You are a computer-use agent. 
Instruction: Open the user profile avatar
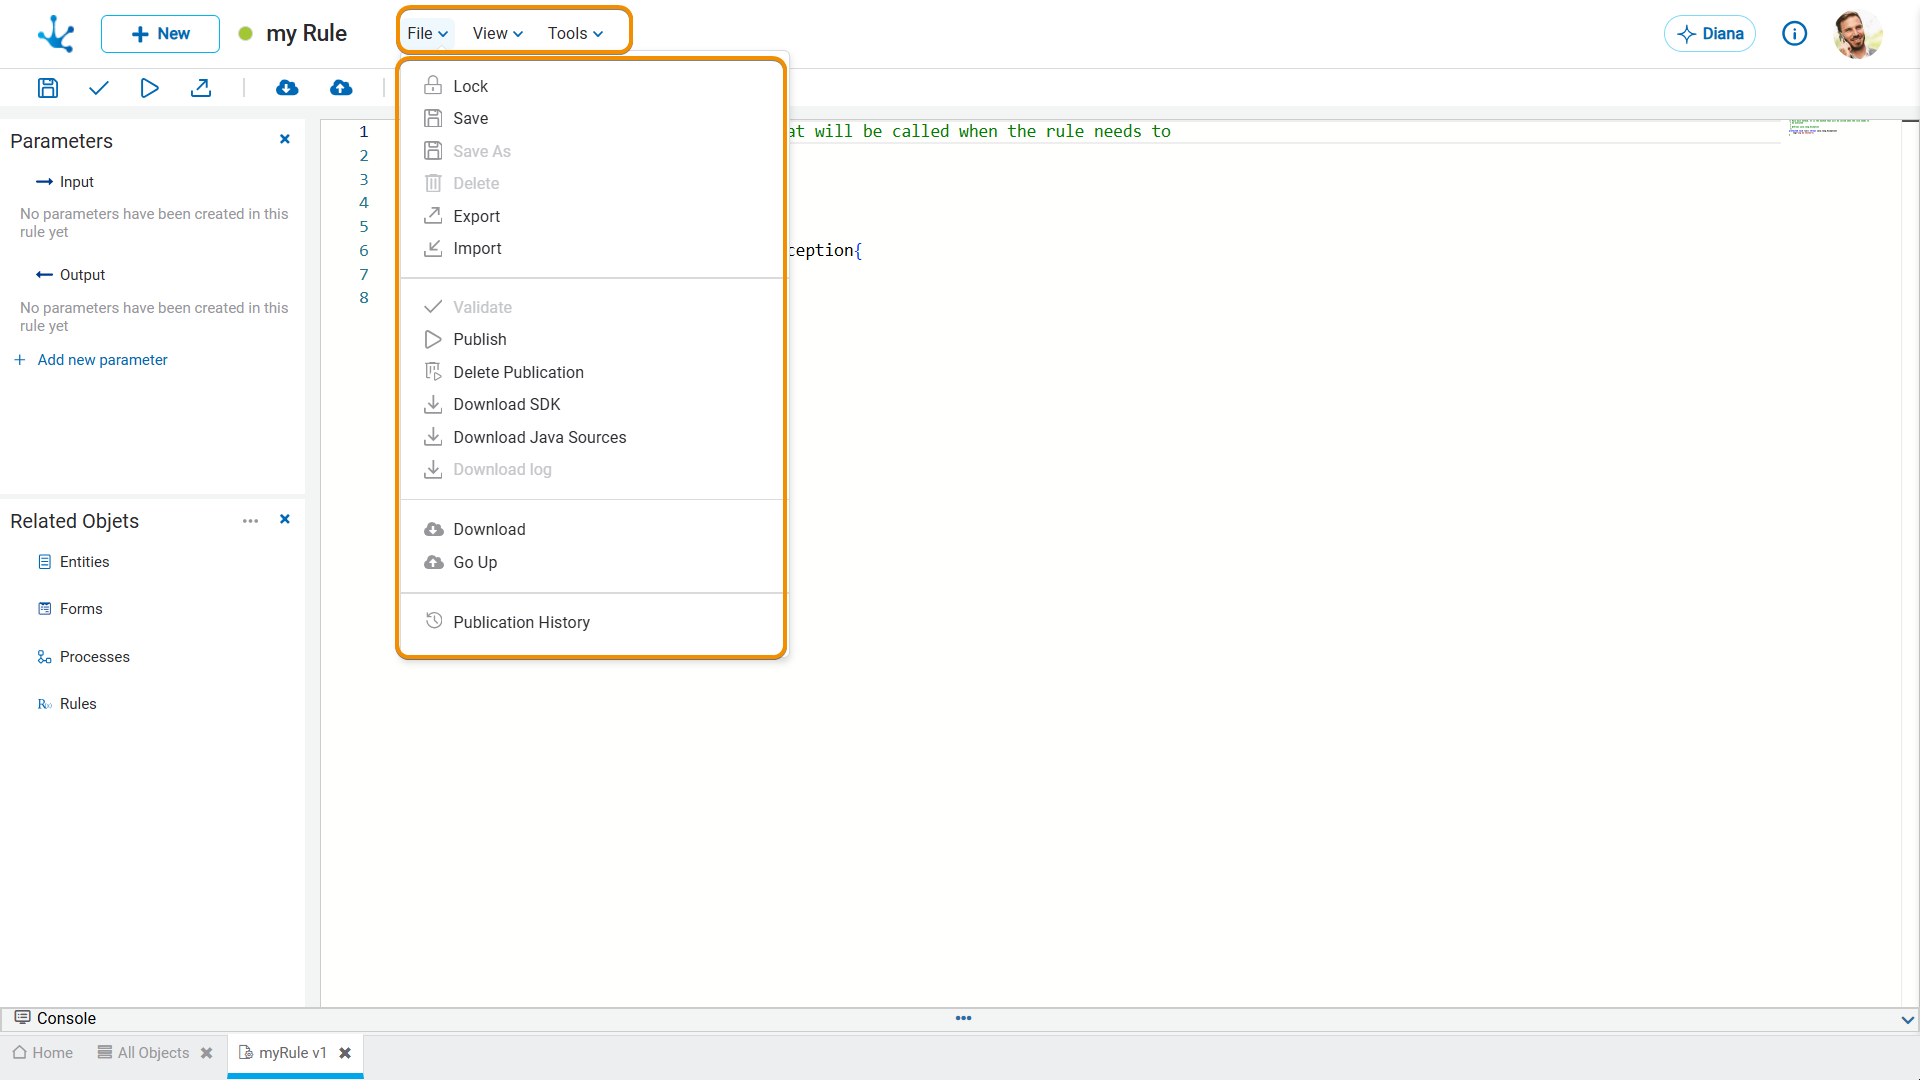point(1858,34)
